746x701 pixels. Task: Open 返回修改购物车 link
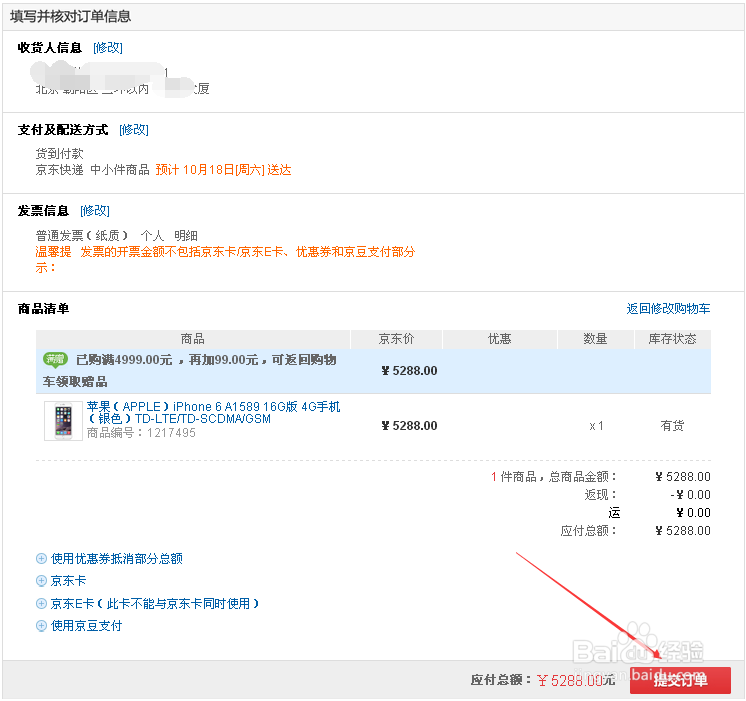668,308
